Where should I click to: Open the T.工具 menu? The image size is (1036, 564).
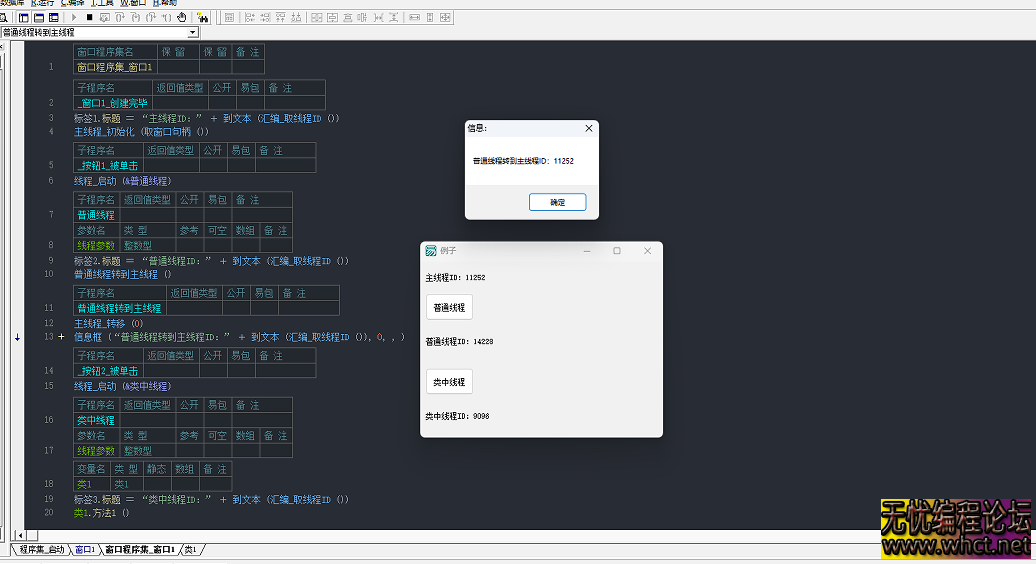101,3
